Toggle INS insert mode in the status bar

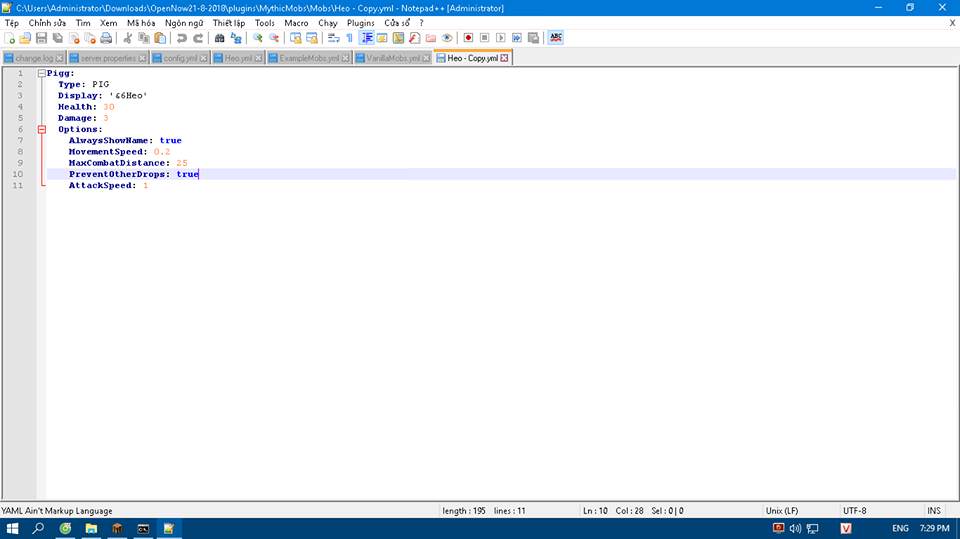point(933,511)
